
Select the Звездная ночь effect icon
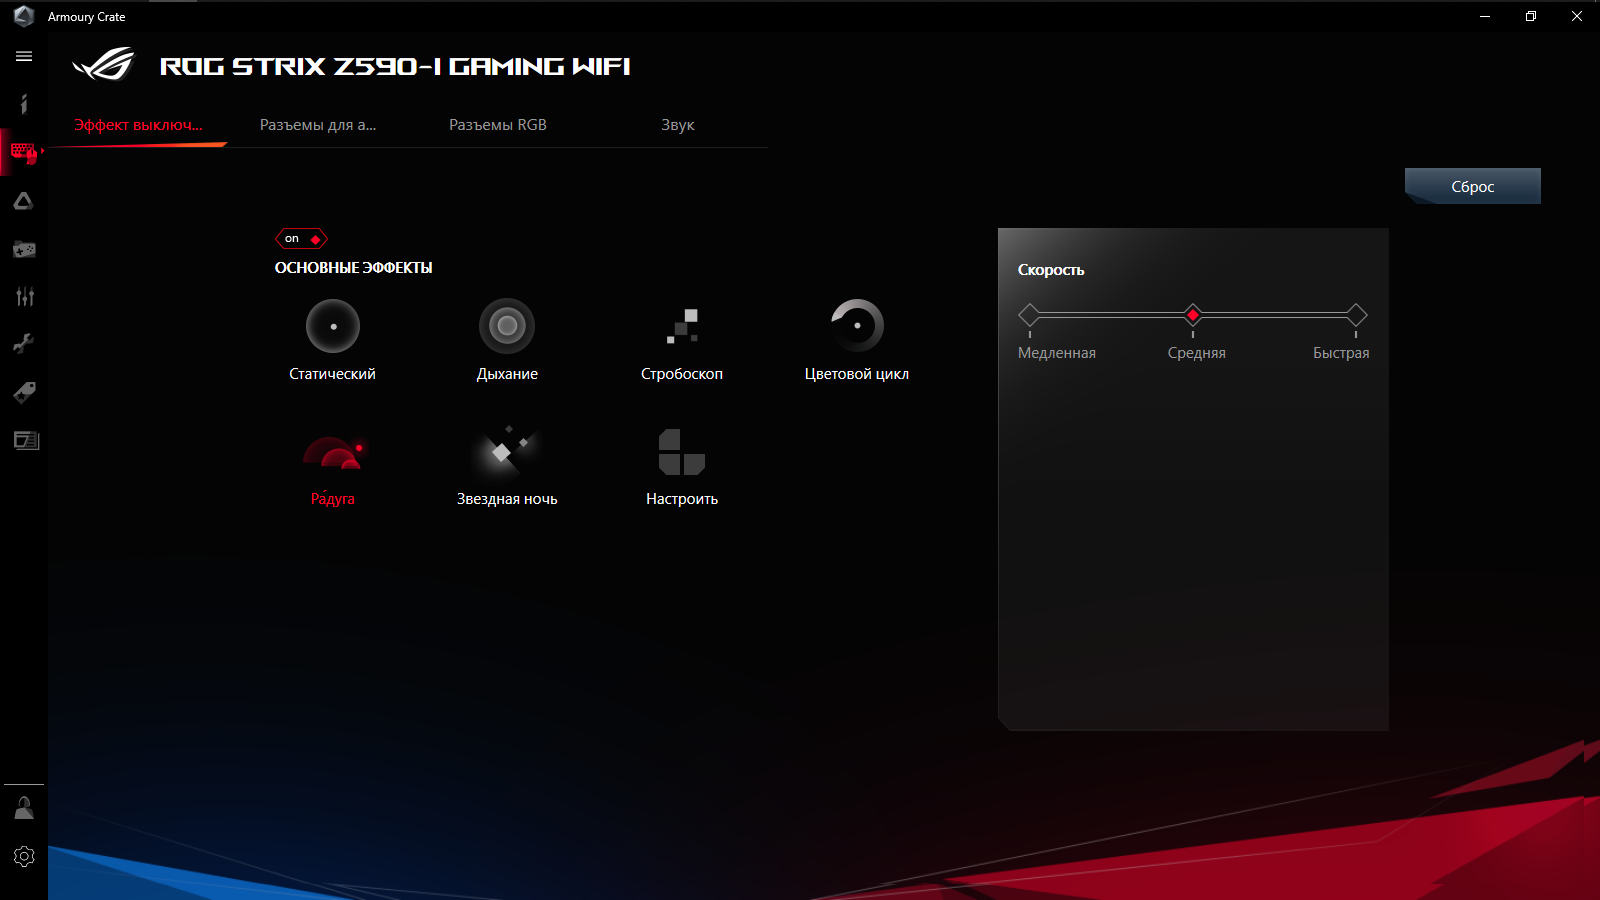click(x=507, y=451)
